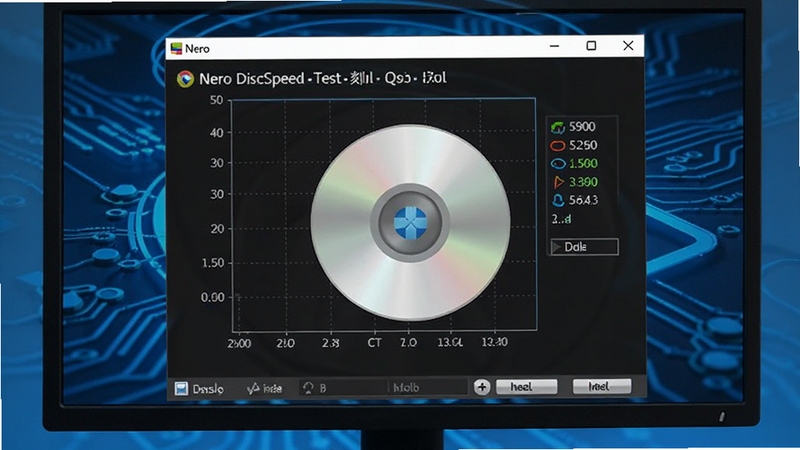
Task: Click the blue bell icon beside 5643
Action: click(558, 201)
